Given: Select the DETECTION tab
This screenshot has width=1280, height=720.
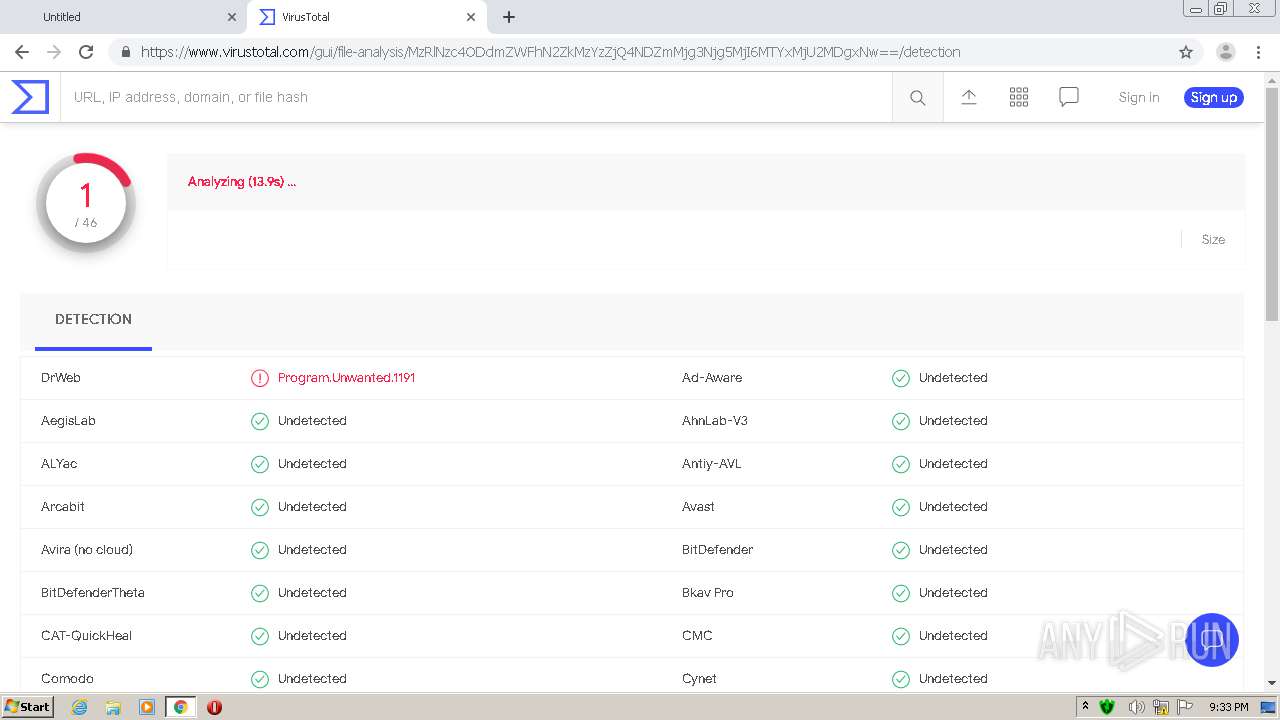Looking at the screenshot, I should [x=93, y=319].
